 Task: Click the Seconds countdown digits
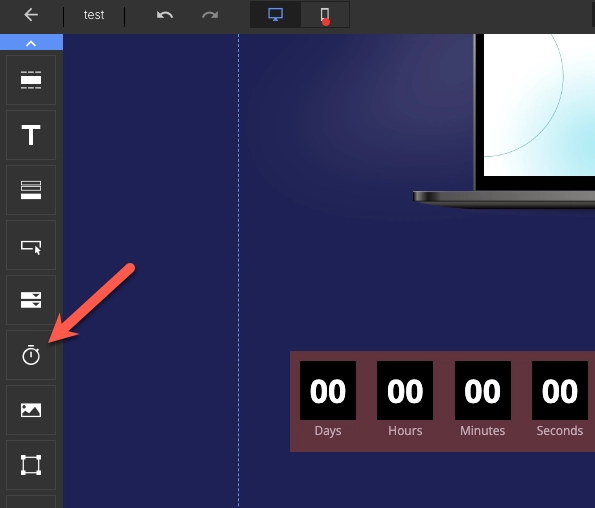560,390
